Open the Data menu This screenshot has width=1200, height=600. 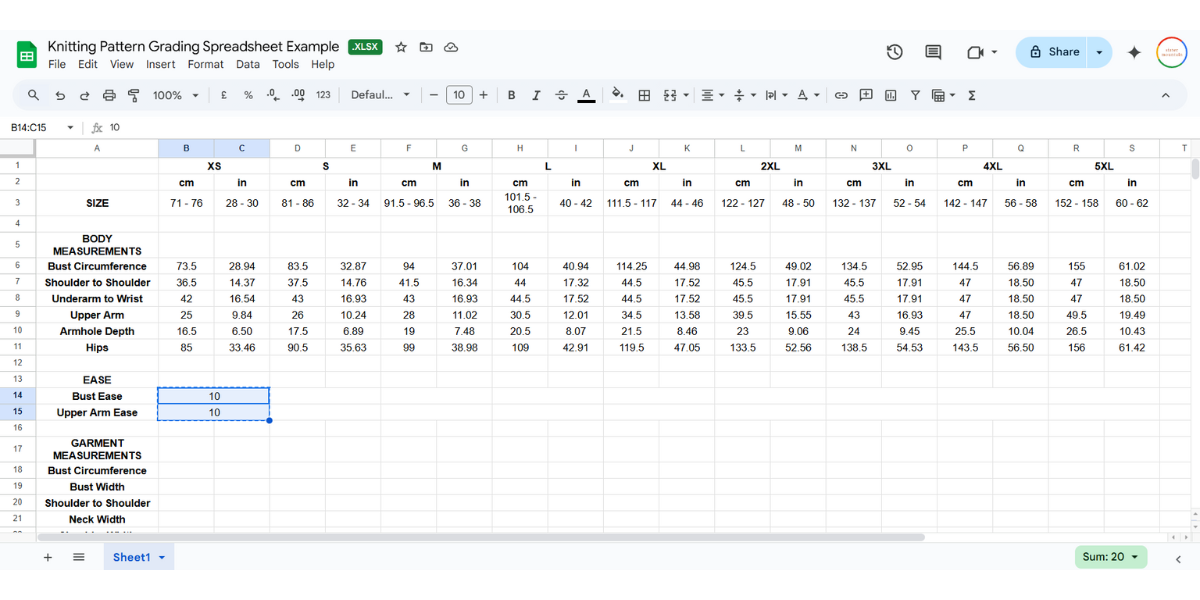pos(248,64)
